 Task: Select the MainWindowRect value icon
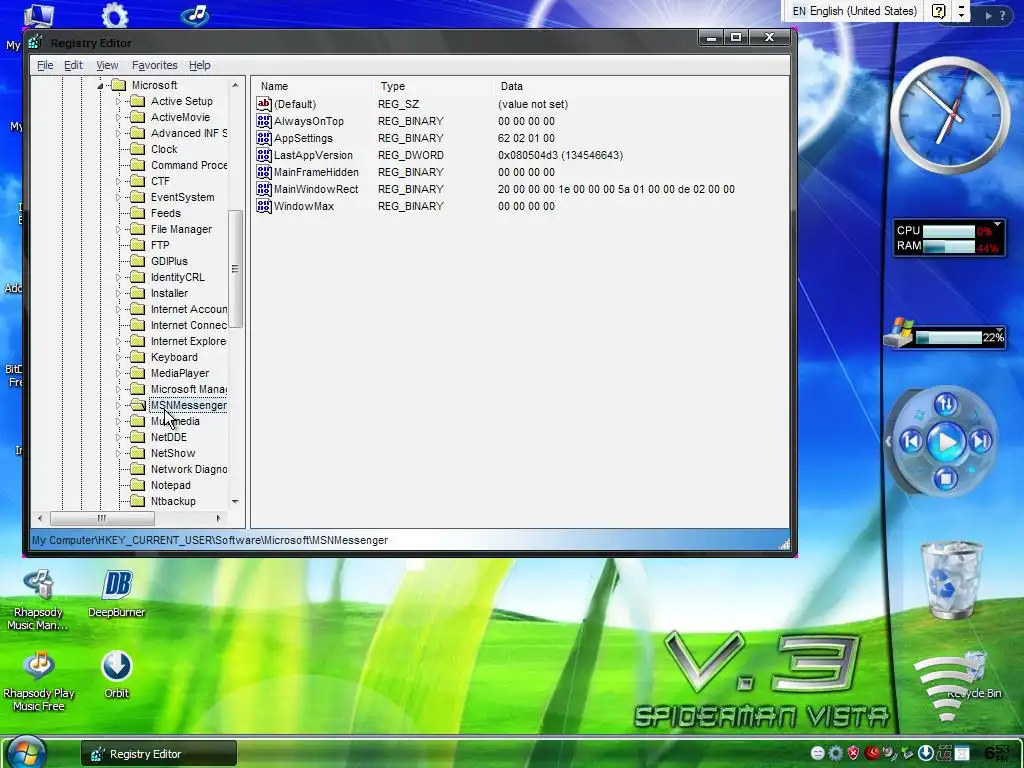coord(264,189)
